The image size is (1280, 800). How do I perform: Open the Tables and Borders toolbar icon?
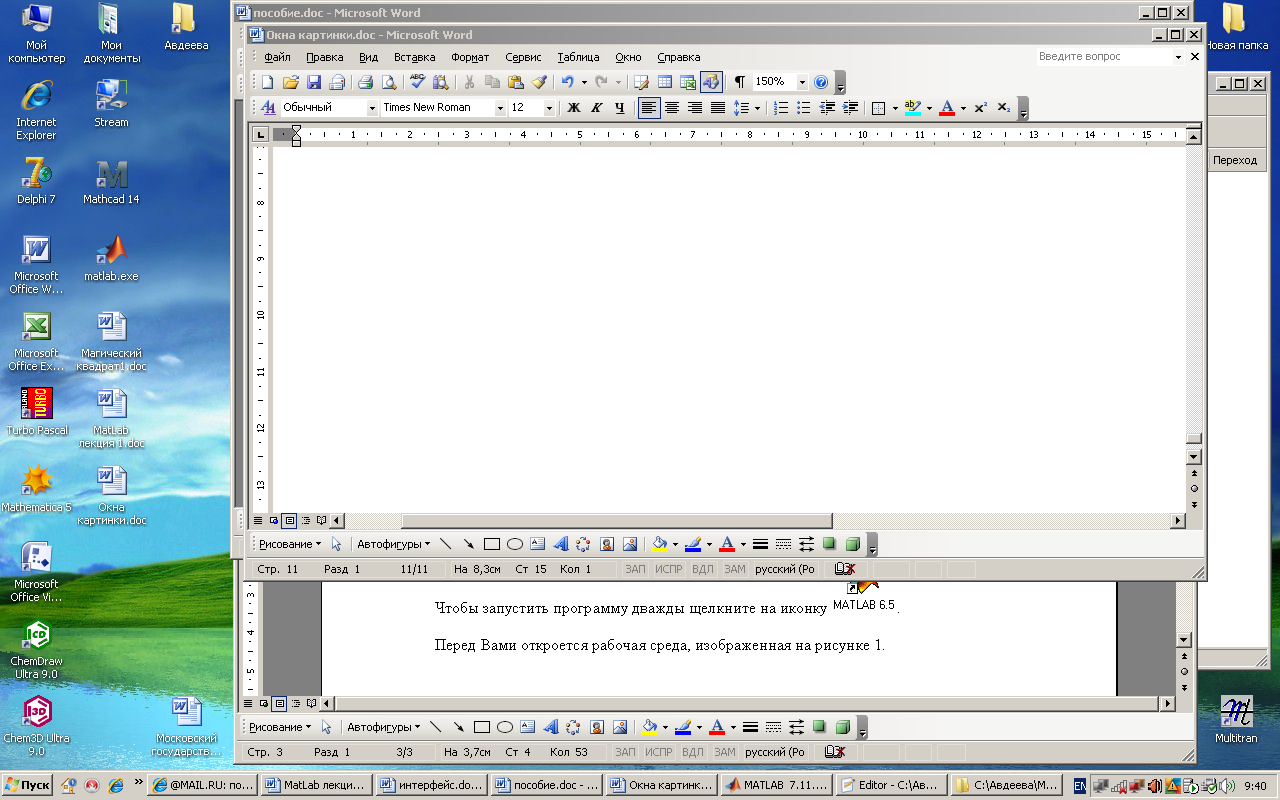click(x=641, y=82)
